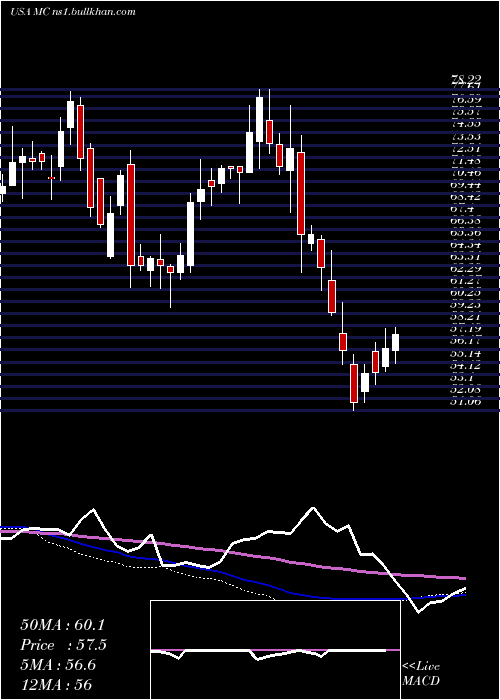The height and width of the screenshot is (700, 500).
Task: Click the 58.21 price axis label
Action: coord(466,317)
